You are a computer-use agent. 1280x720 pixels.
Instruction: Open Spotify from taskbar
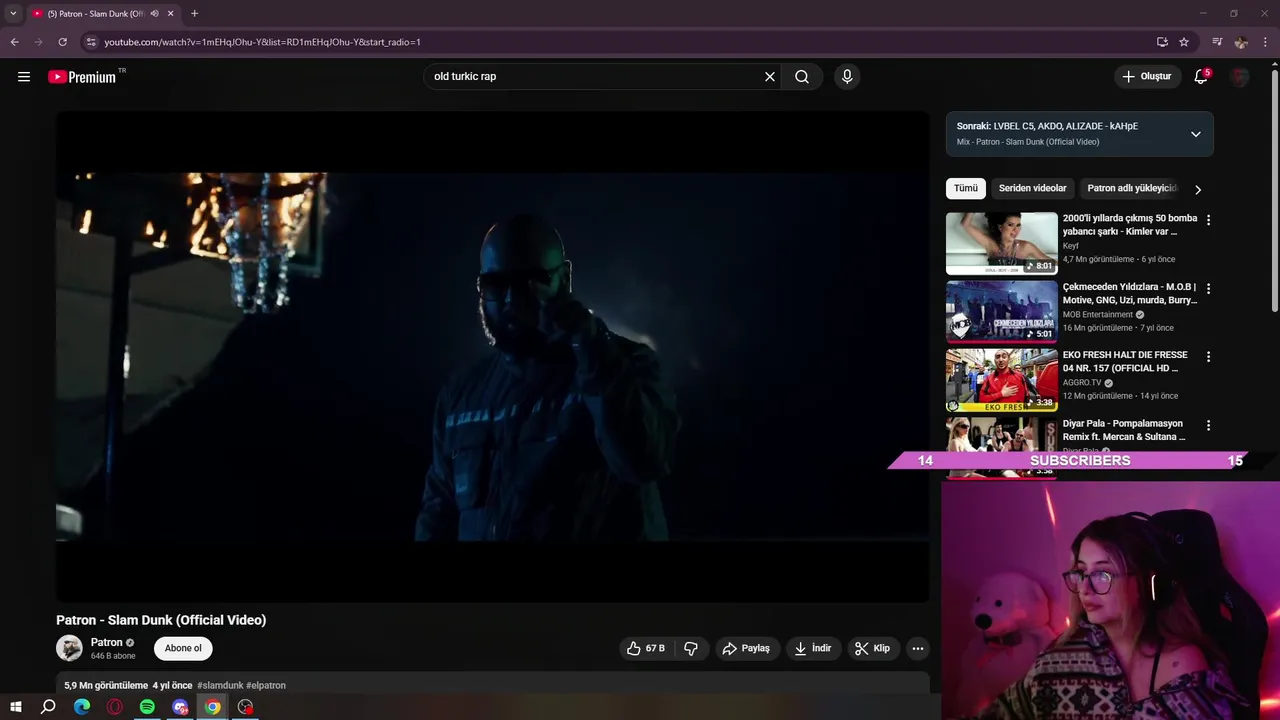point(147,707)
